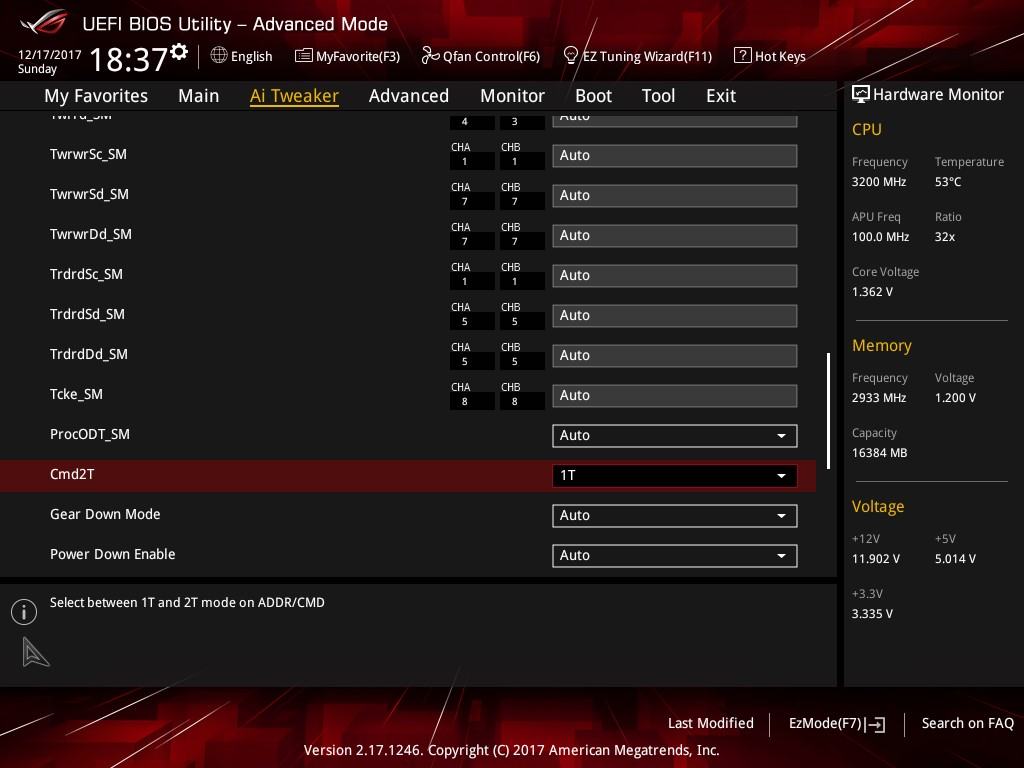1024x768 pixels.
Task: Click the +12V value 11.902 V
Action: (x=875, y=559)
